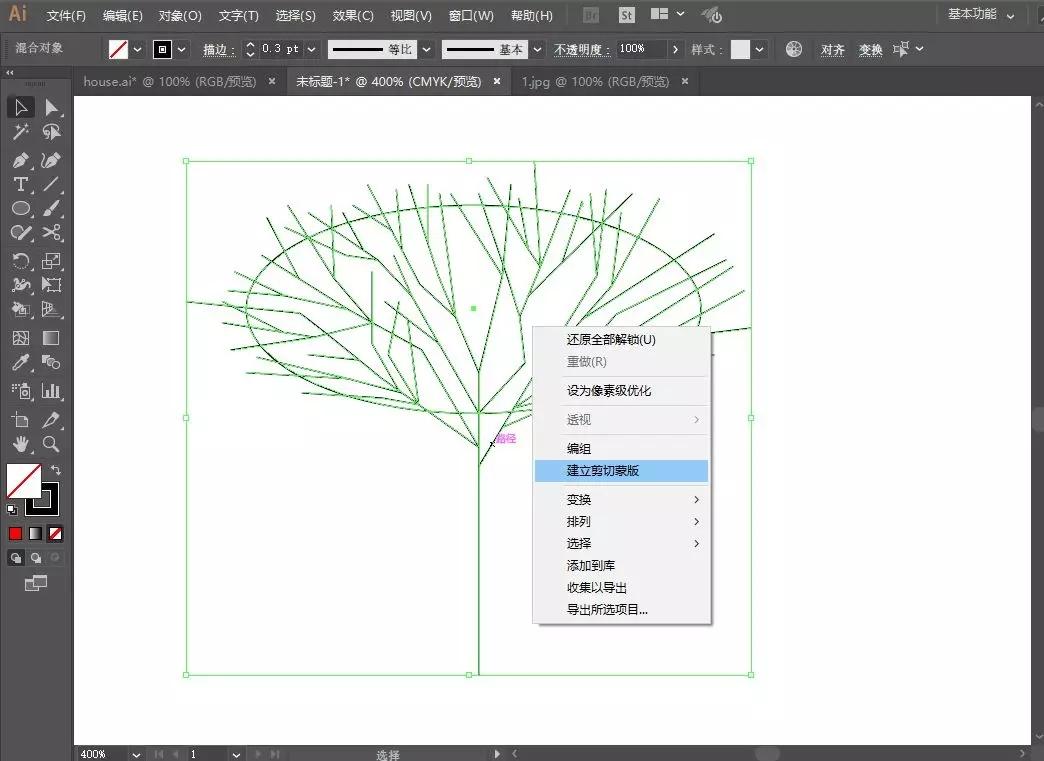This screenshot has width=1044, height=761.
Task: Select the Lasso tool
Action: pyautogui.click(x=51, y=132)
